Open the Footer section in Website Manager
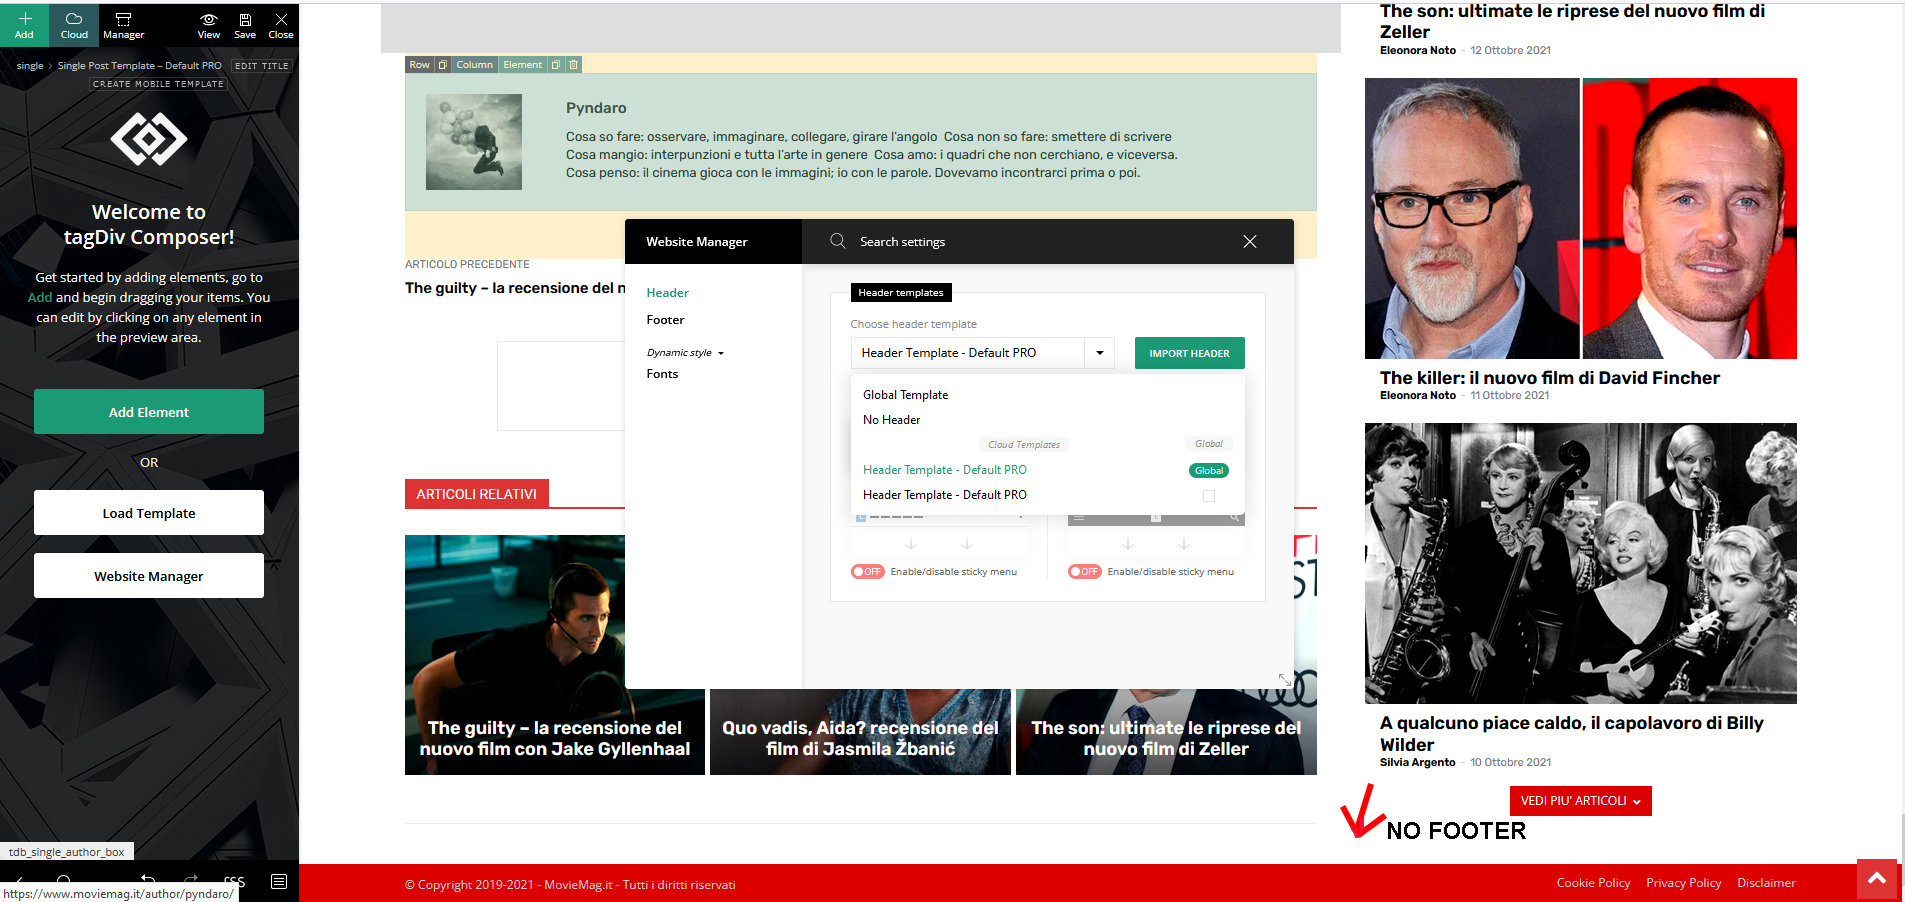 [x=666, y=320]
